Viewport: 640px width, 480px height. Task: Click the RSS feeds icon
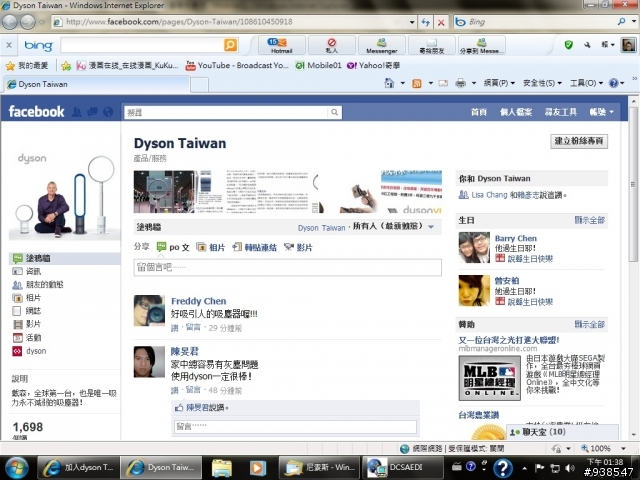click(x=417, y=83)
